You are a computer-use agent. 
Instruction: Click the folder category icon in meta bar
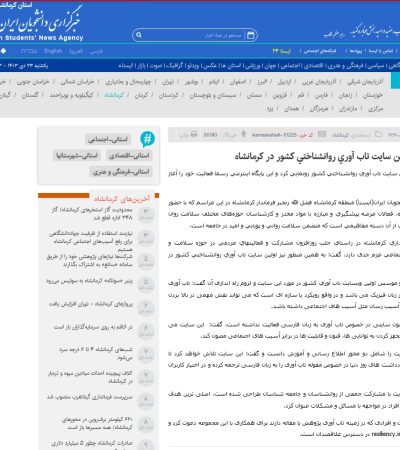pos(378,134)
